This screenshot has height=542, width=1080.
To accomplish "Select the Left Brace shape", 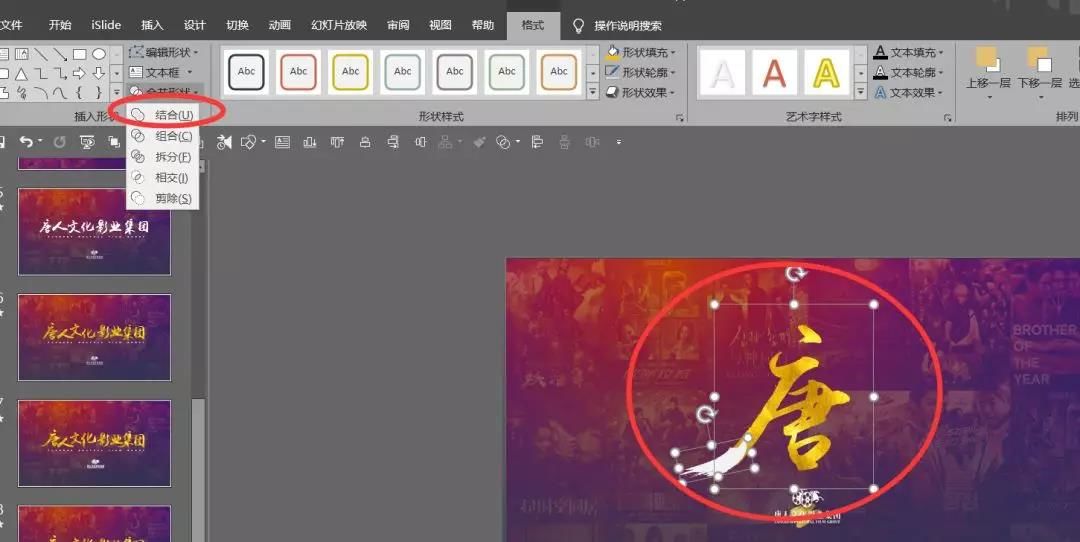I will point(79,92).
